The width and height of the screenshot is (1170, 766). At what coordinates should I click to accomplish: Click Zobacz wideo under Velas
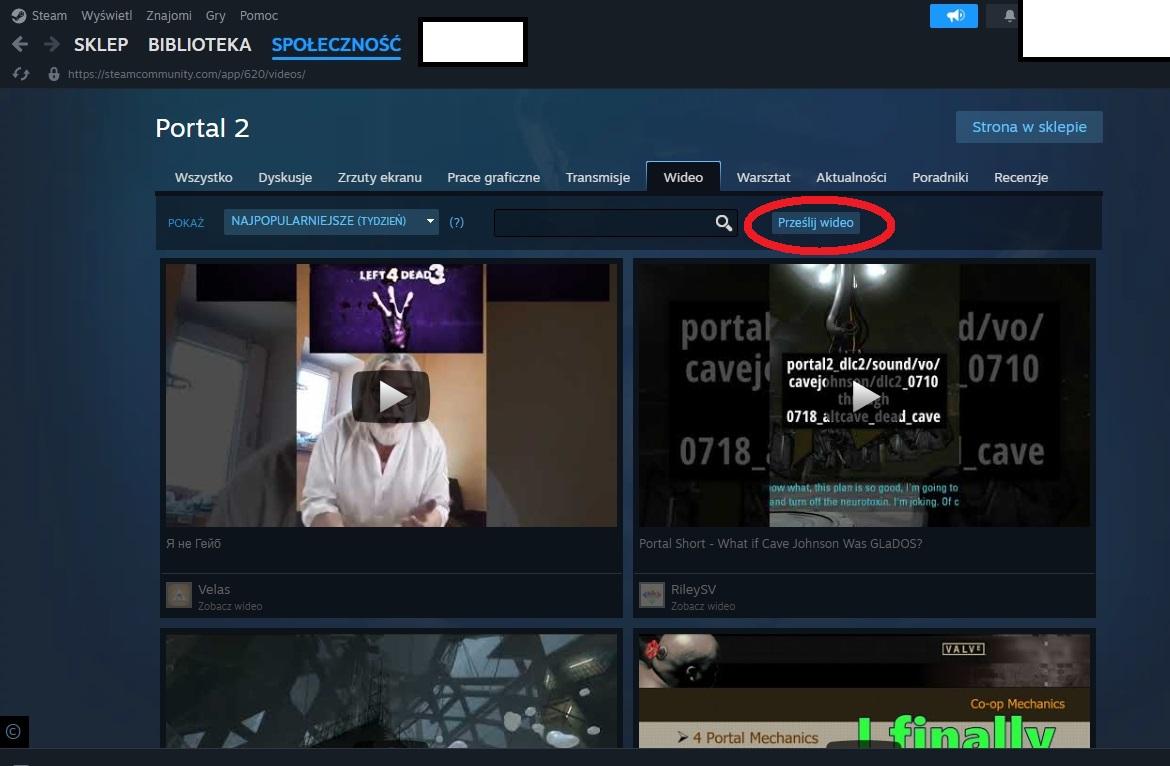[x=230, y=606]
